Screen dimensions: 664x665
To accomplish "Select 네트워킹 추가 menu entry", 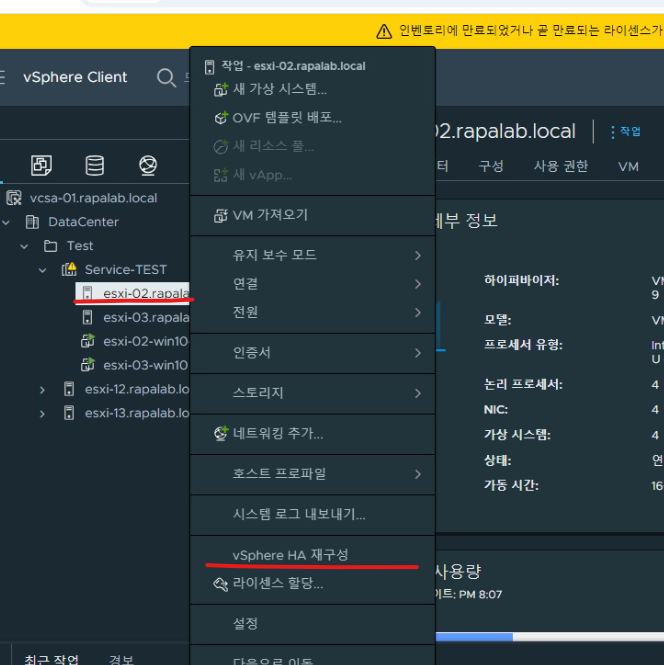I will (313, 433).
